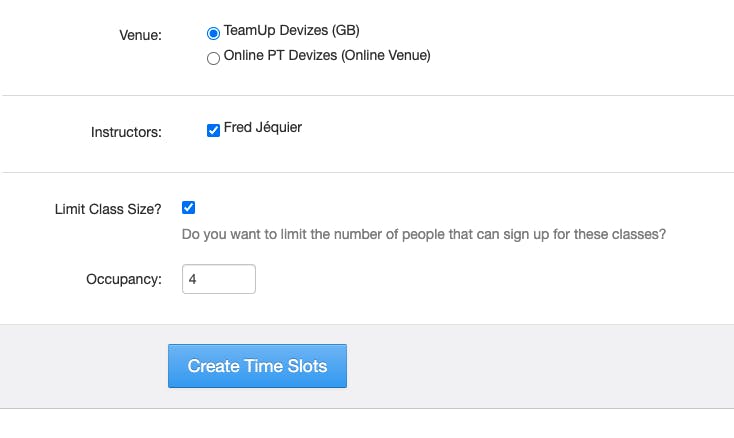Click the "Venue:" field label

pyautogui.click(x=140, y=36)
